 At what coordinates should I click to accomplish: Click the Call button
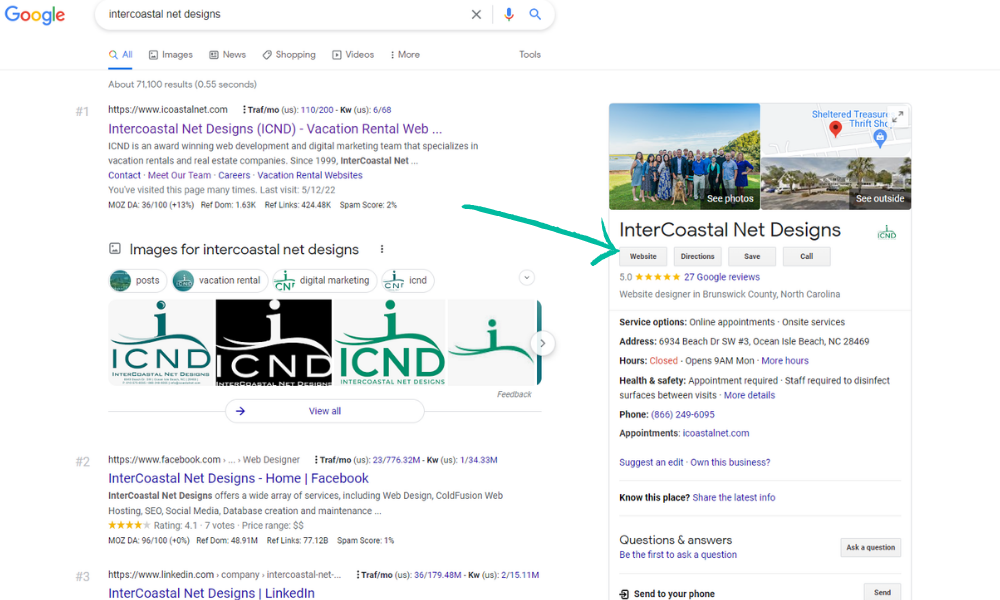point(807,256)
